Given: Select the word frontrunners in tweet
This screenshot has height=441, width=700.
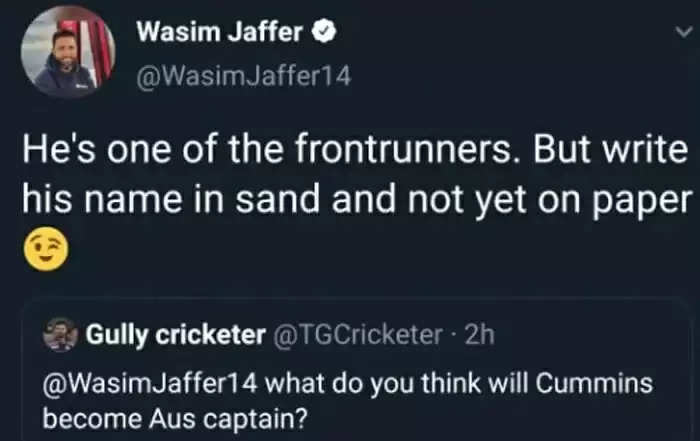Looking at the screenshot, I should pyautogui.click(x=402, y=150).
